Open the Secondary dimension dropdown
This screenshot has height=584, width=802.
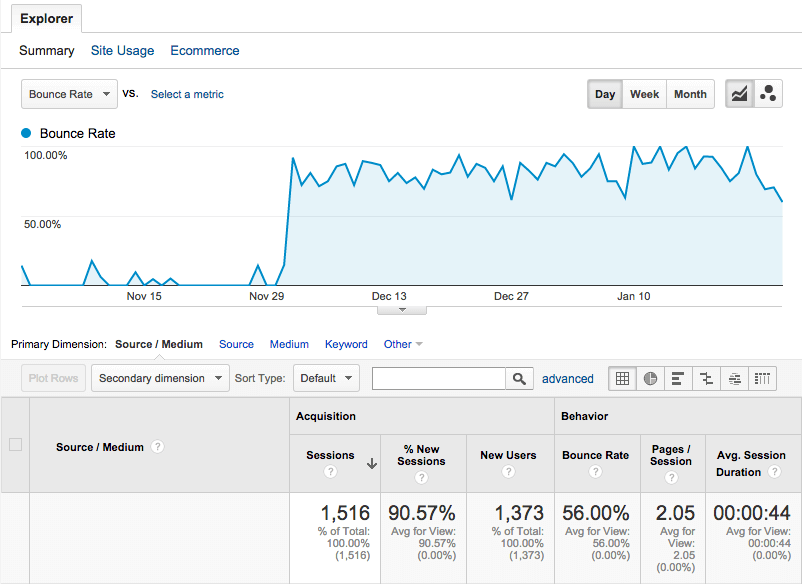pos(160,378)
